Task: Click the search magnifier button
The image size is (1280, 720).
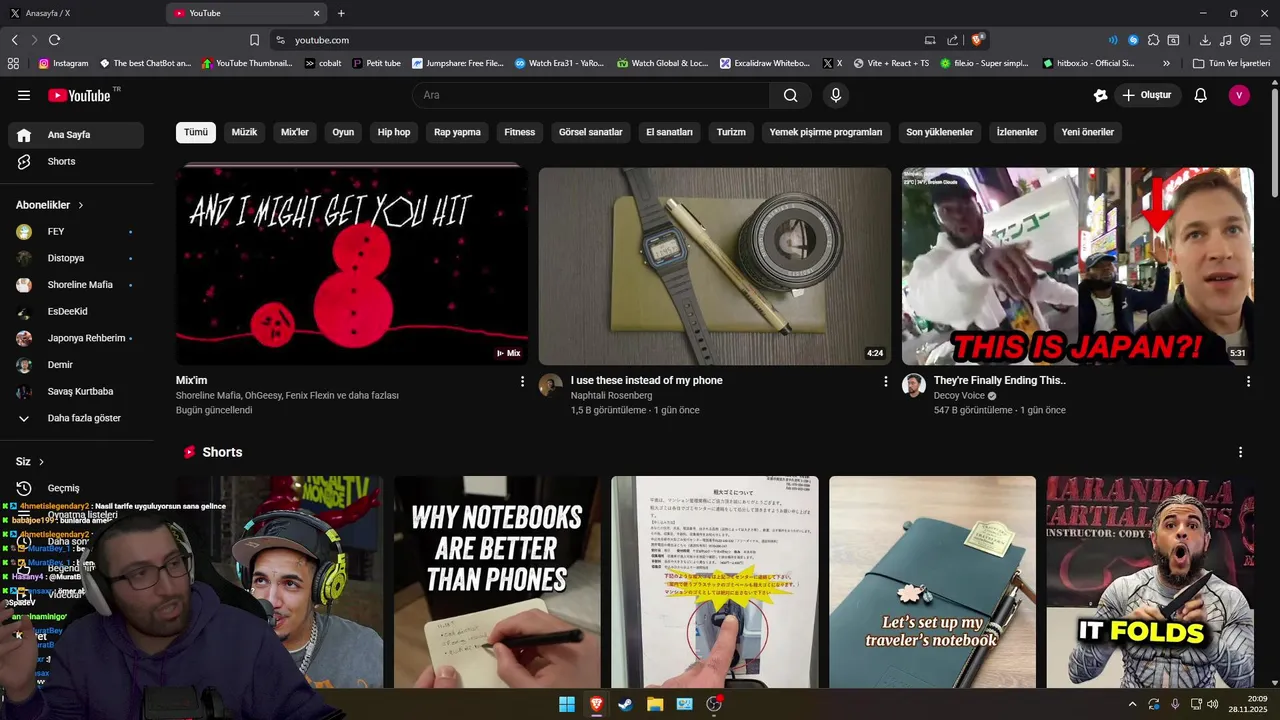Action: (x=791, y=95)
